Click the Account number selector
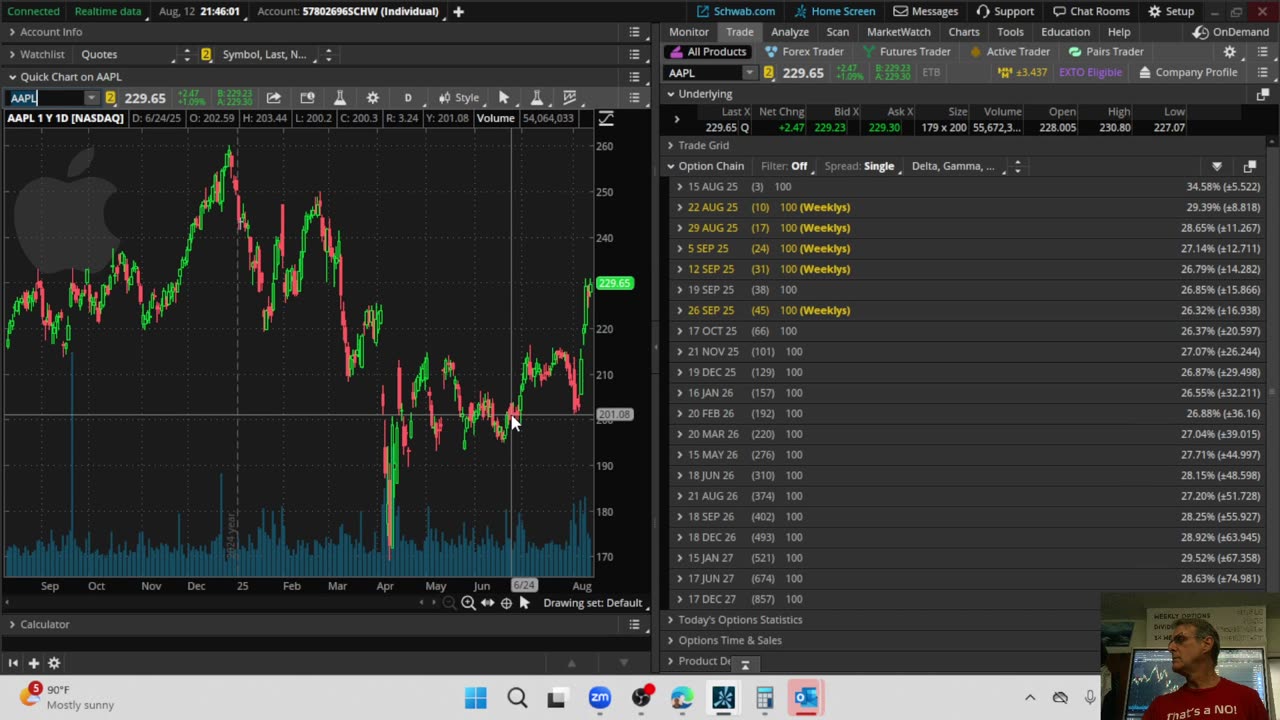 point(347,11)
